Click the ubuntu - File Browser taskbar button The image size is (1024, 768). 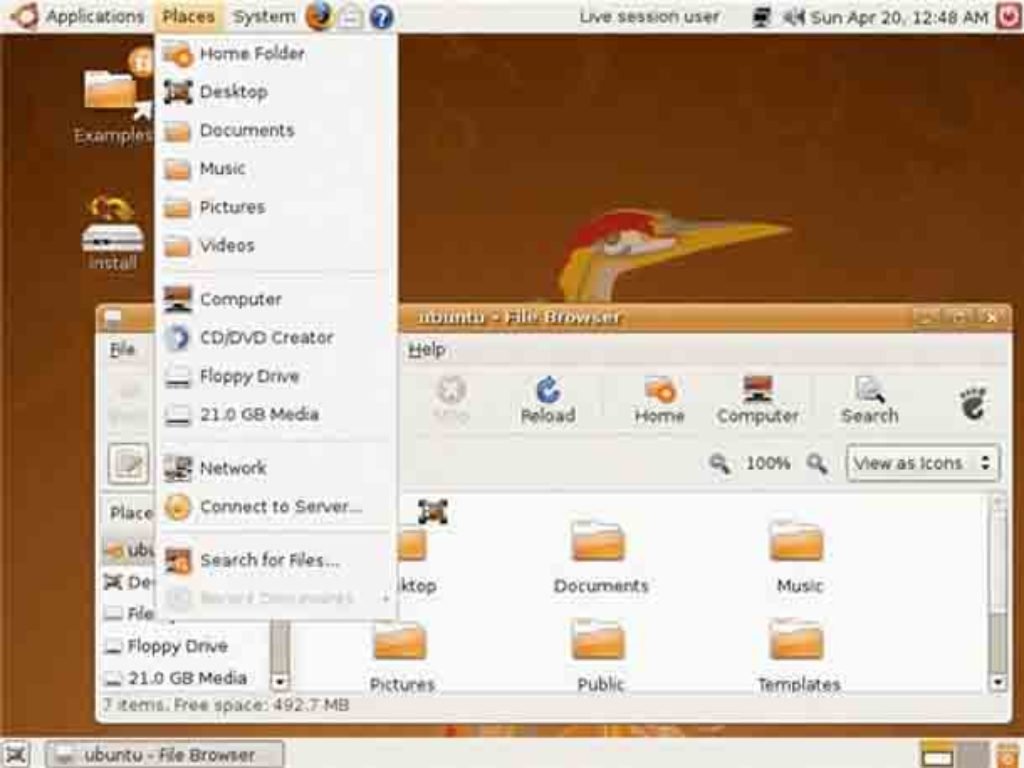coord(166,754)
